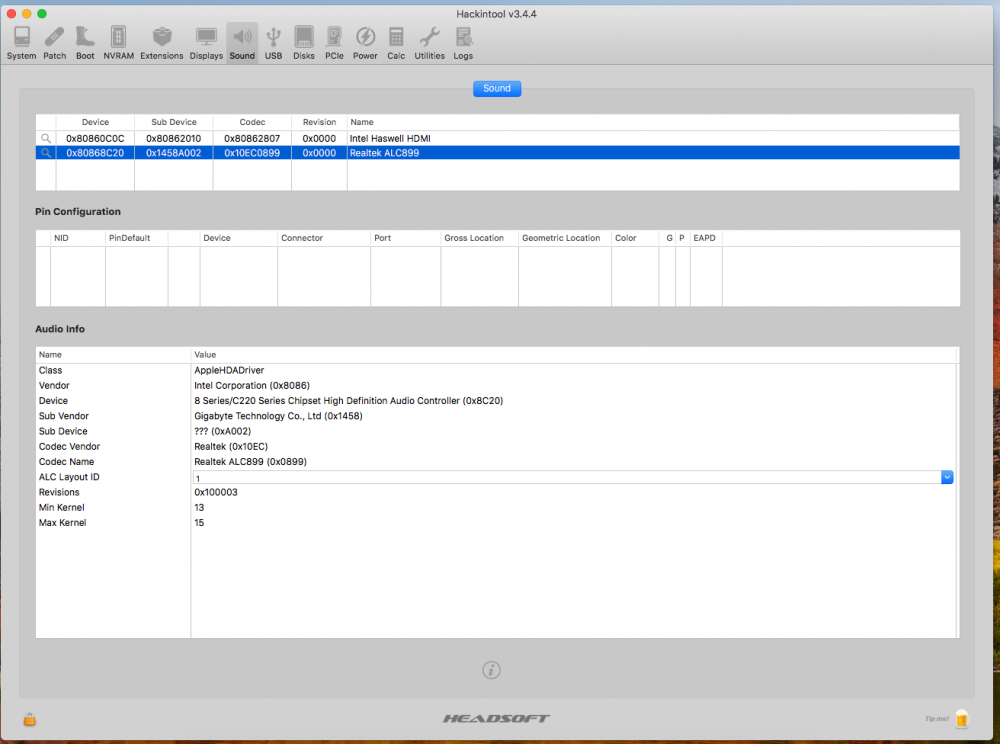
Task: Click the magnifier icon for Realtek ALC899
Action: [46, 153]
